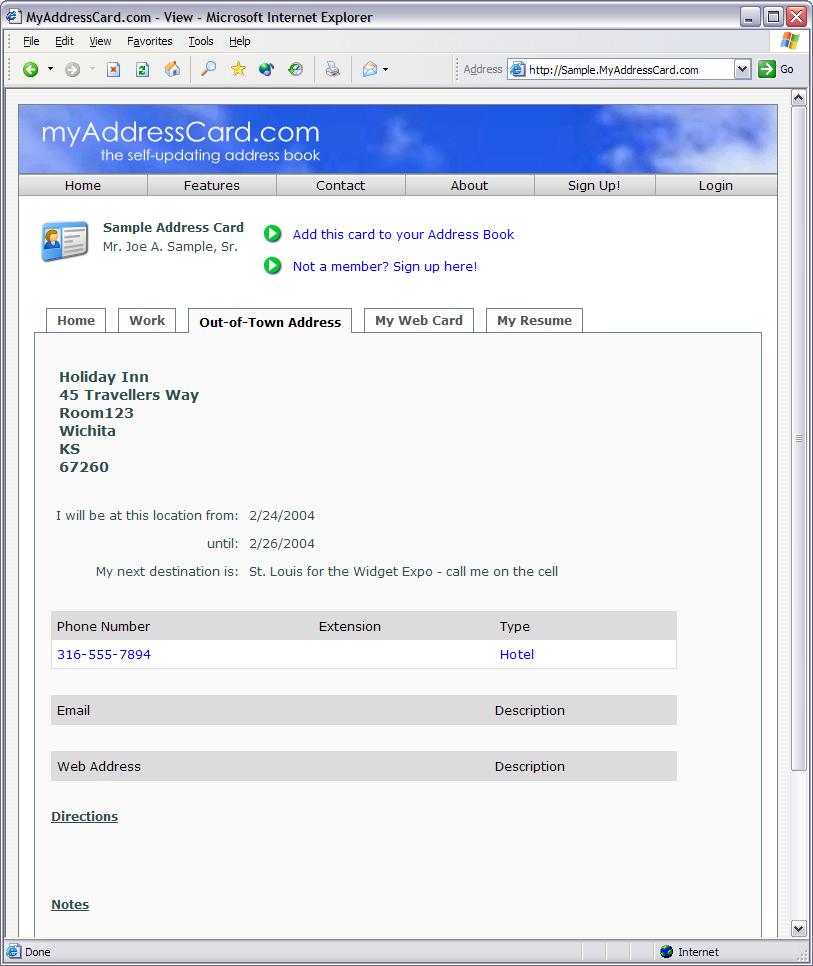Click the scrollbar up arrow
The image size is (813, 966).
[x=798, y=97]
